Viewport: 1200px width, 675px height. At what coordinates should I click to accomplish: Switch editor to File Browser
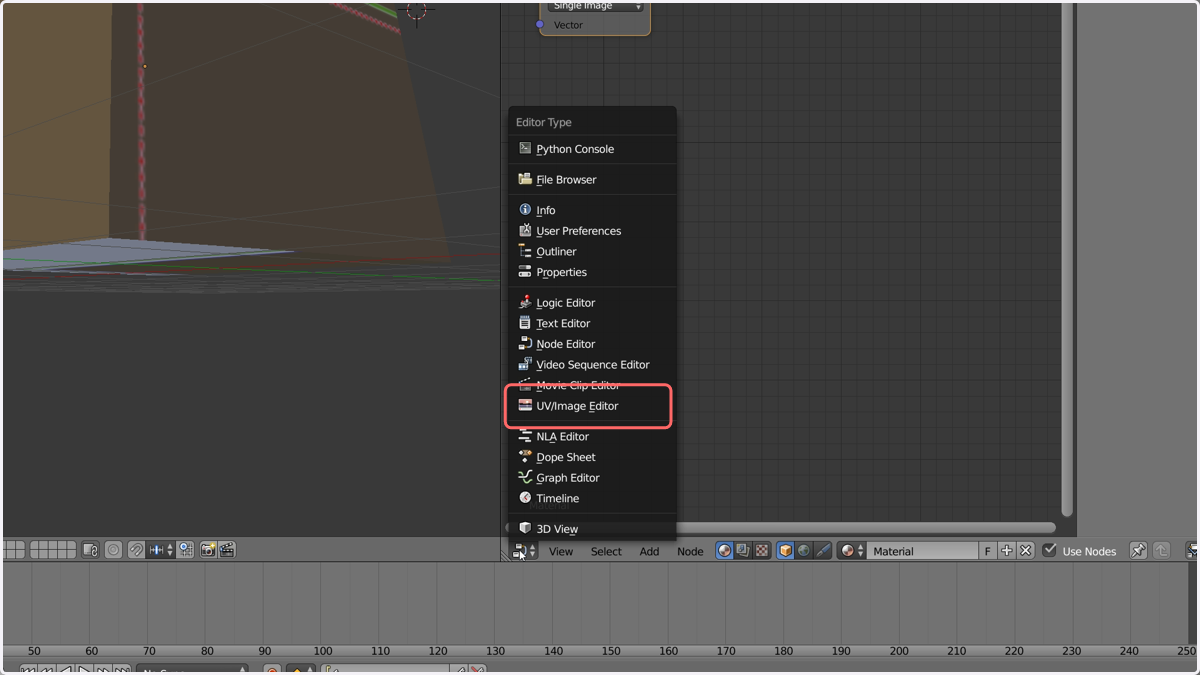[x=592, y=180]
